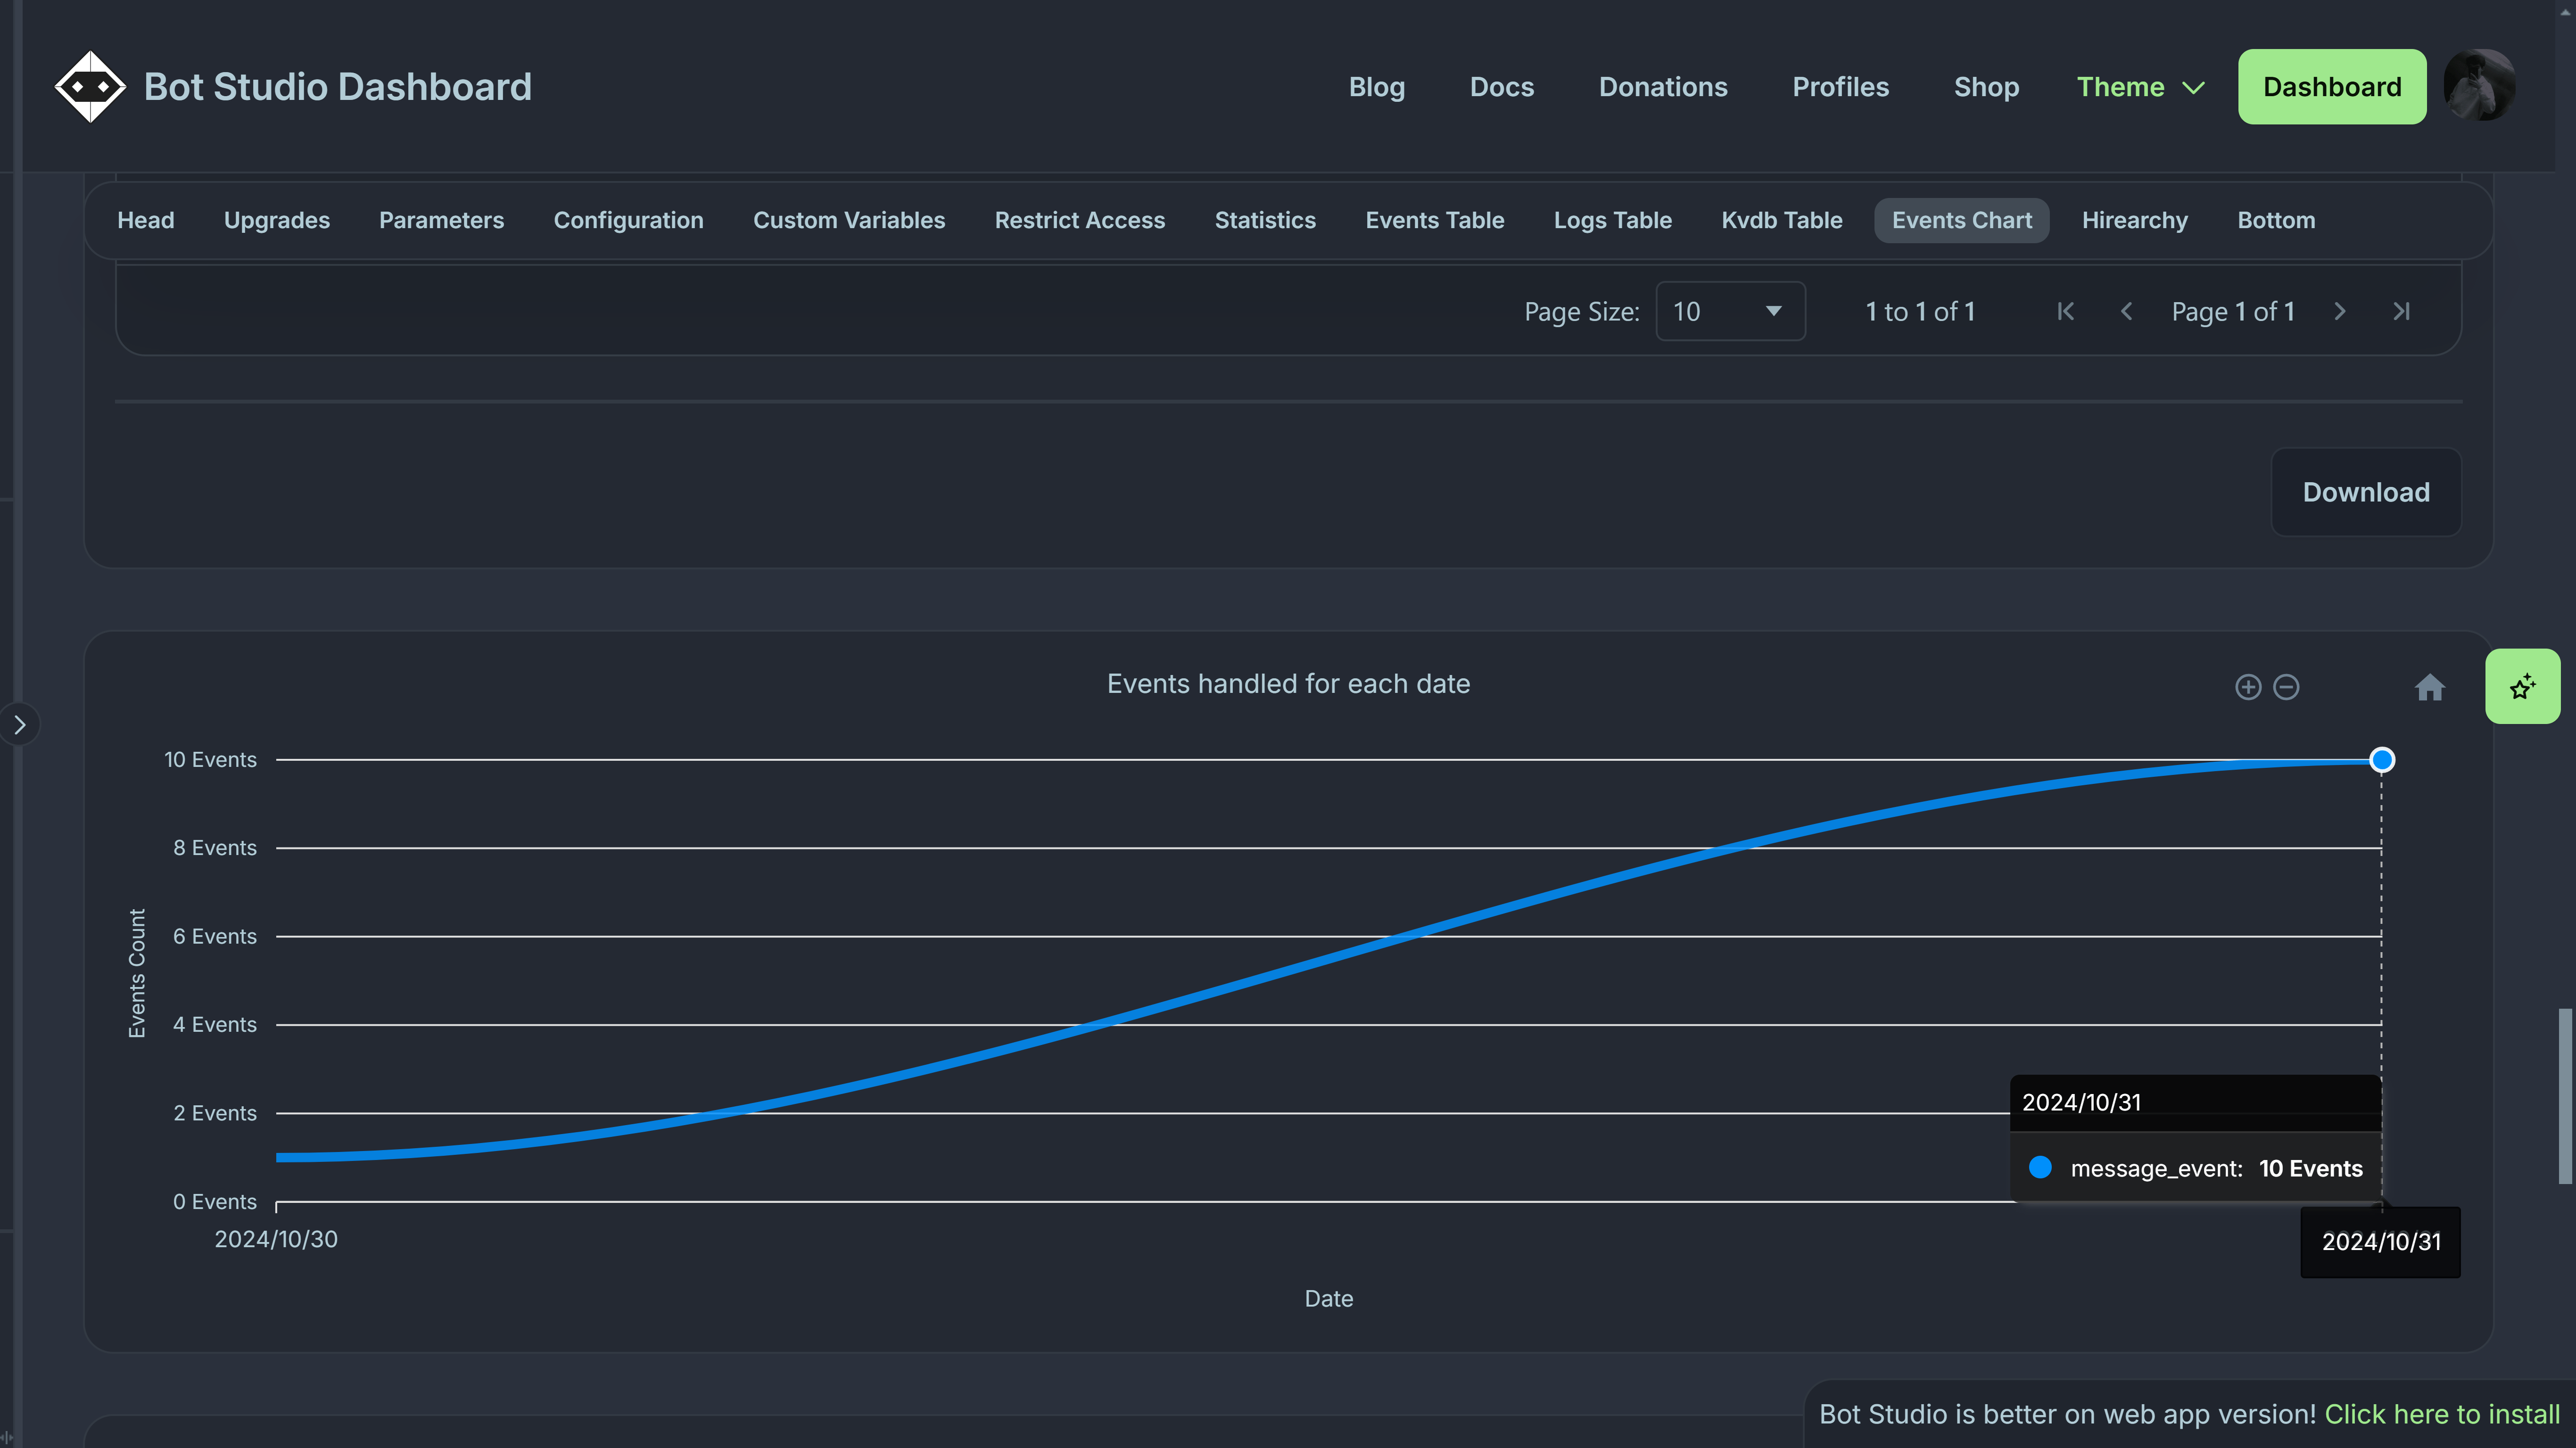The height and width of the screenshot is (1448, 2576).
Task: Click the zoom-in icon on Events Chart
Action: [x=2247, y=686]
